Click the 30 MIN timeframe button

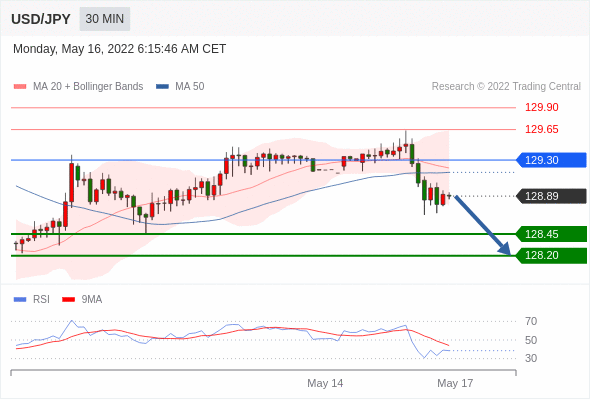tap(105, 19)
